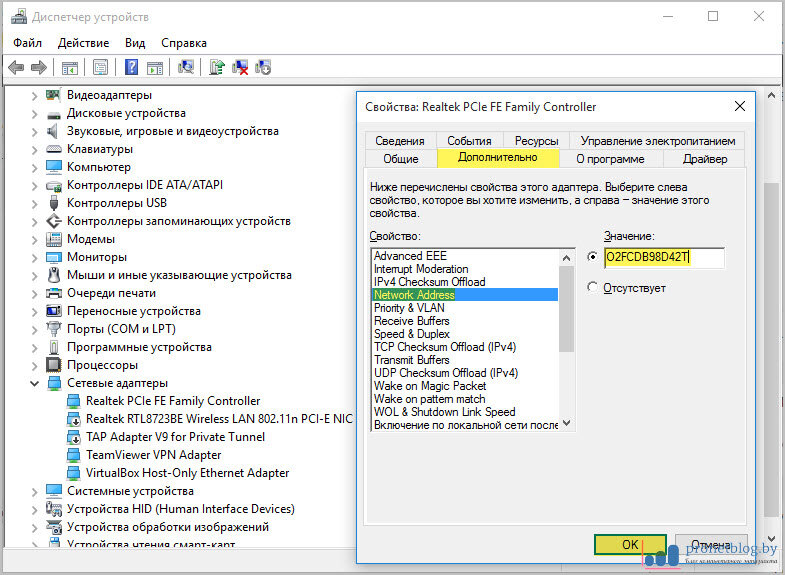Switch to the Общие tab
The width and height of the screenshot is (785, 575).
[401, 159]
